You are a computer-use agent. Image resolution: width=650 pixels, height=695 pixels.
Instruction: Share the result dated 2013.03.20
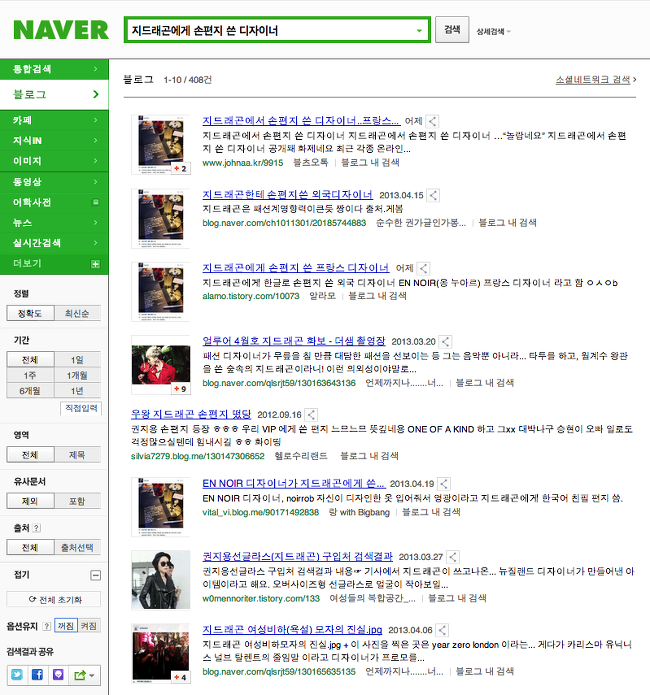tap(446, 341)
